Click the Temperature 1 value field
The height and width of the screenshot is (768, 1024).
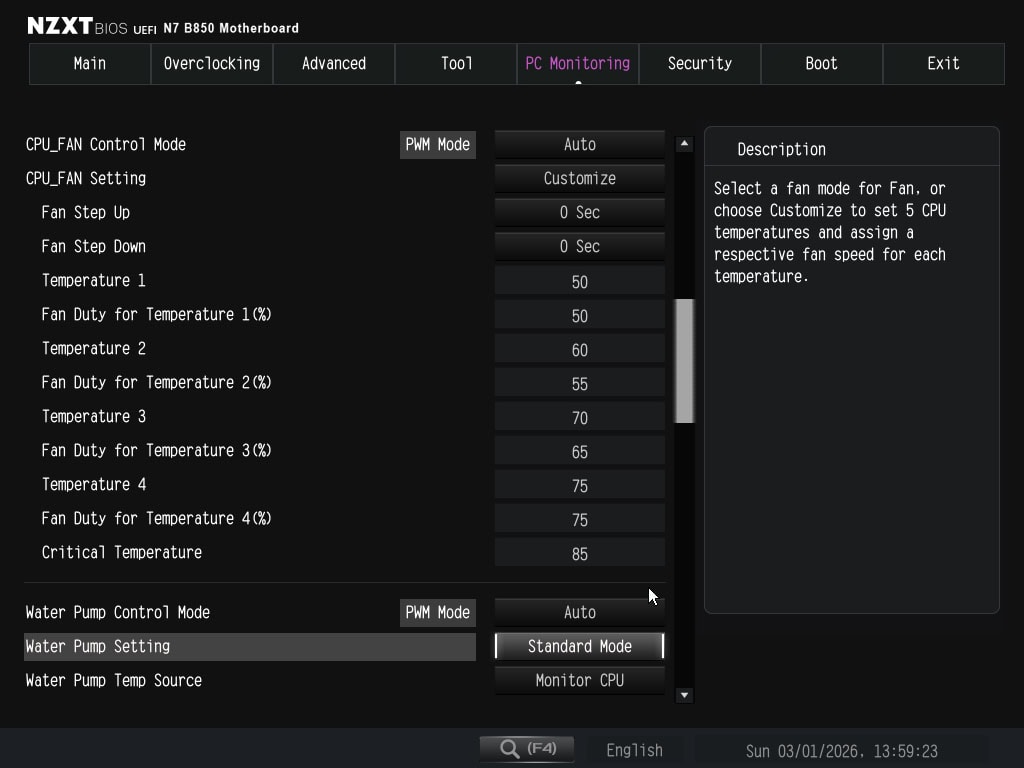pos(579,282)
